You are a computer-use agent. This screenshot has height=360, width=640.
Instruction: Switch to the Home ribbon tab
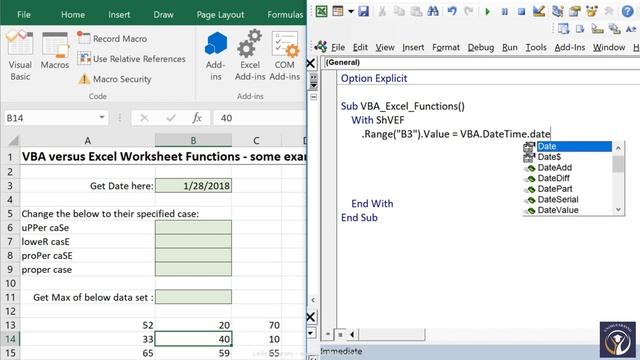pyautogui.click(x=73, y=14)
